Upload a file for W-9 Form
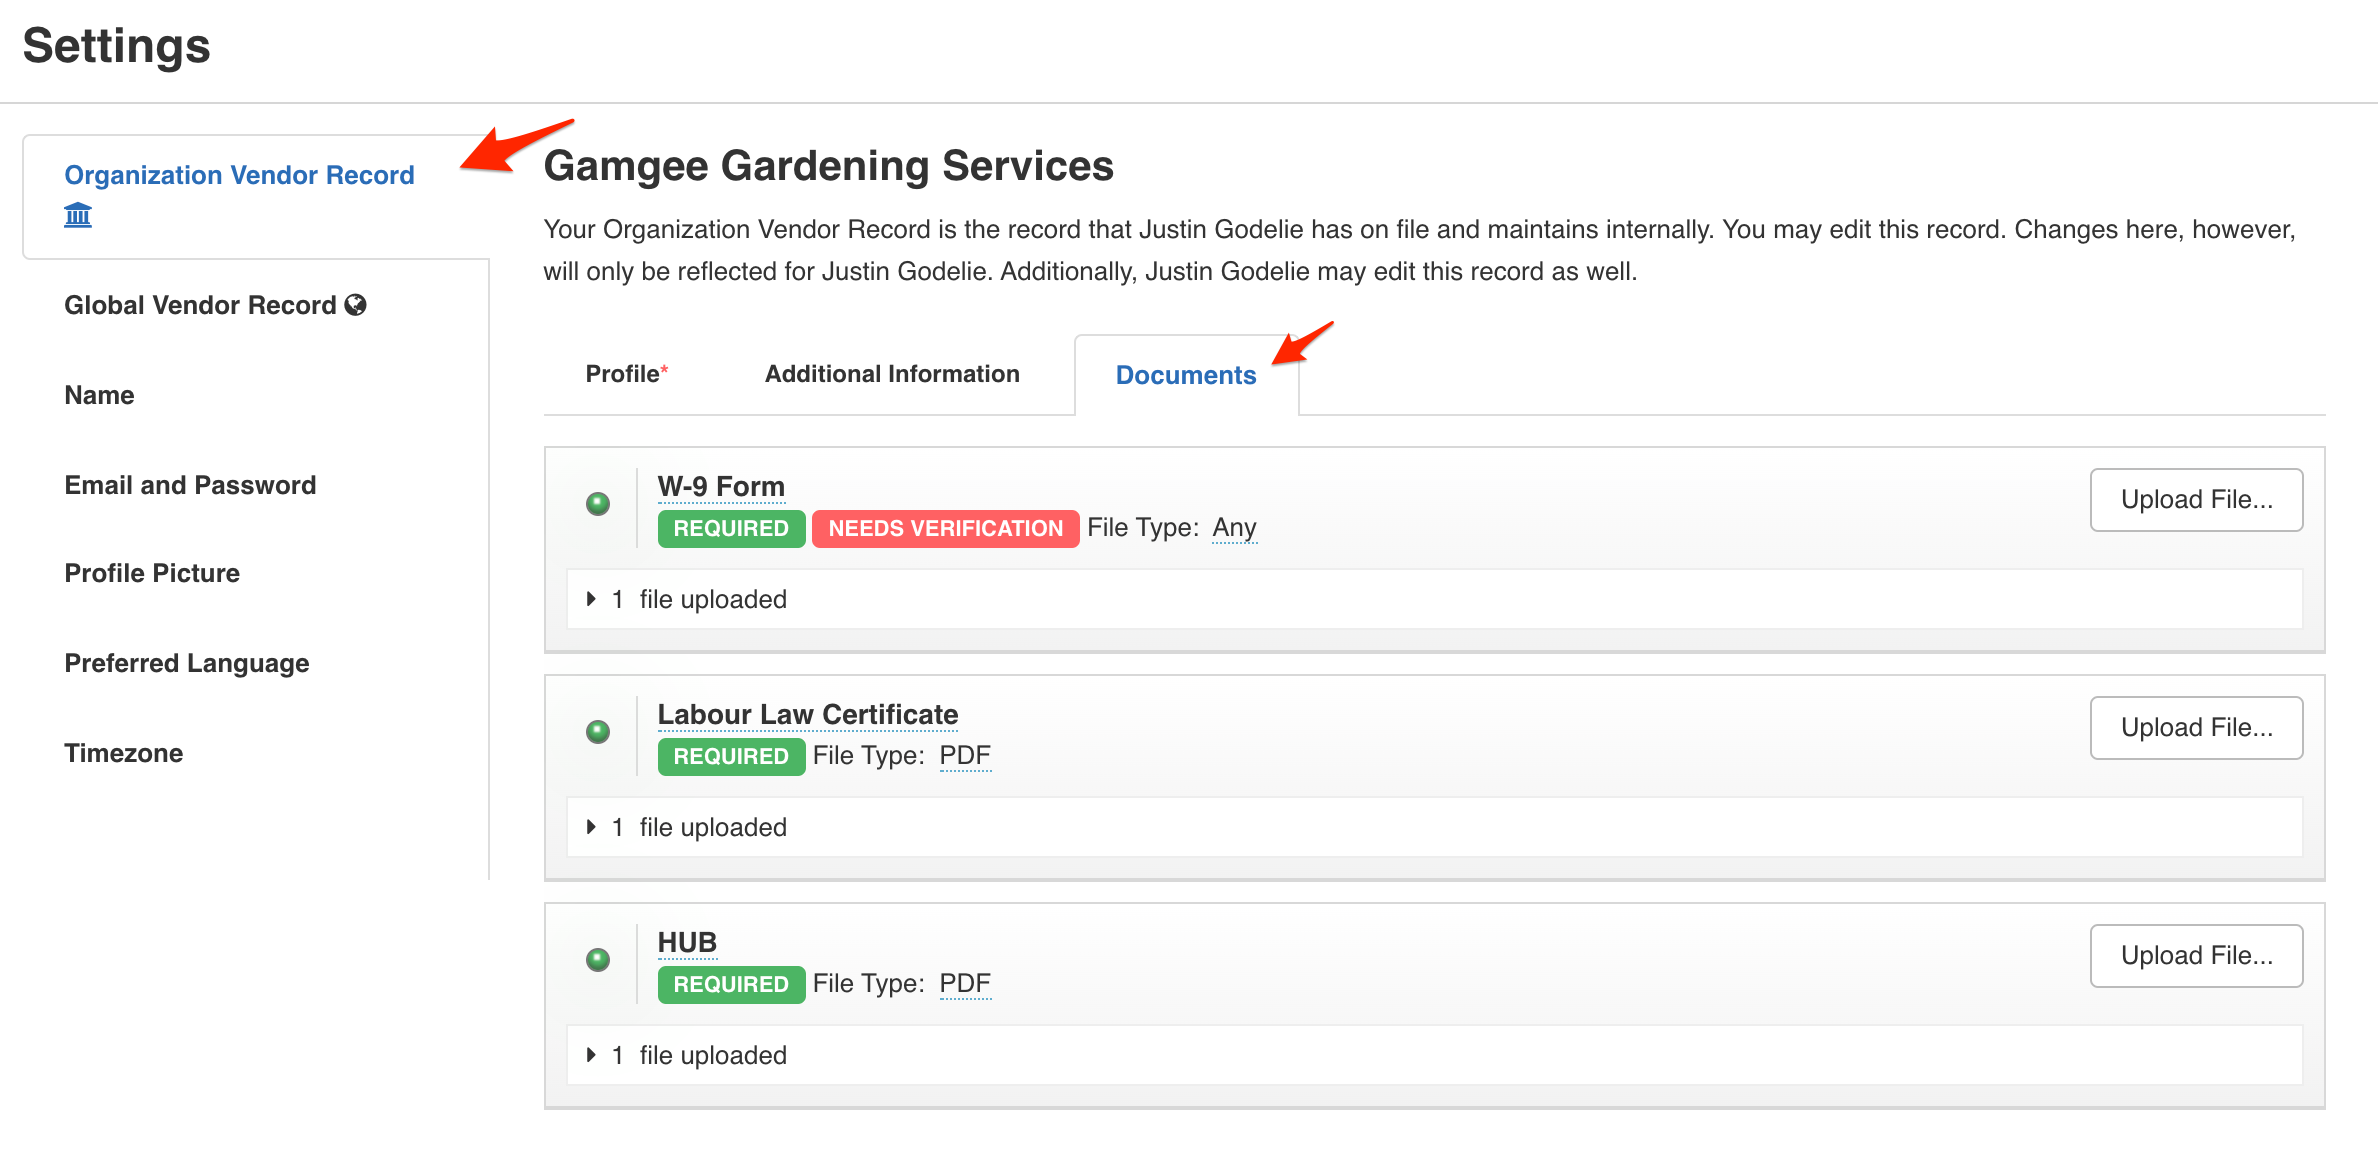The height and width of the screenshot is (1160, 2378). point(2196,499)
